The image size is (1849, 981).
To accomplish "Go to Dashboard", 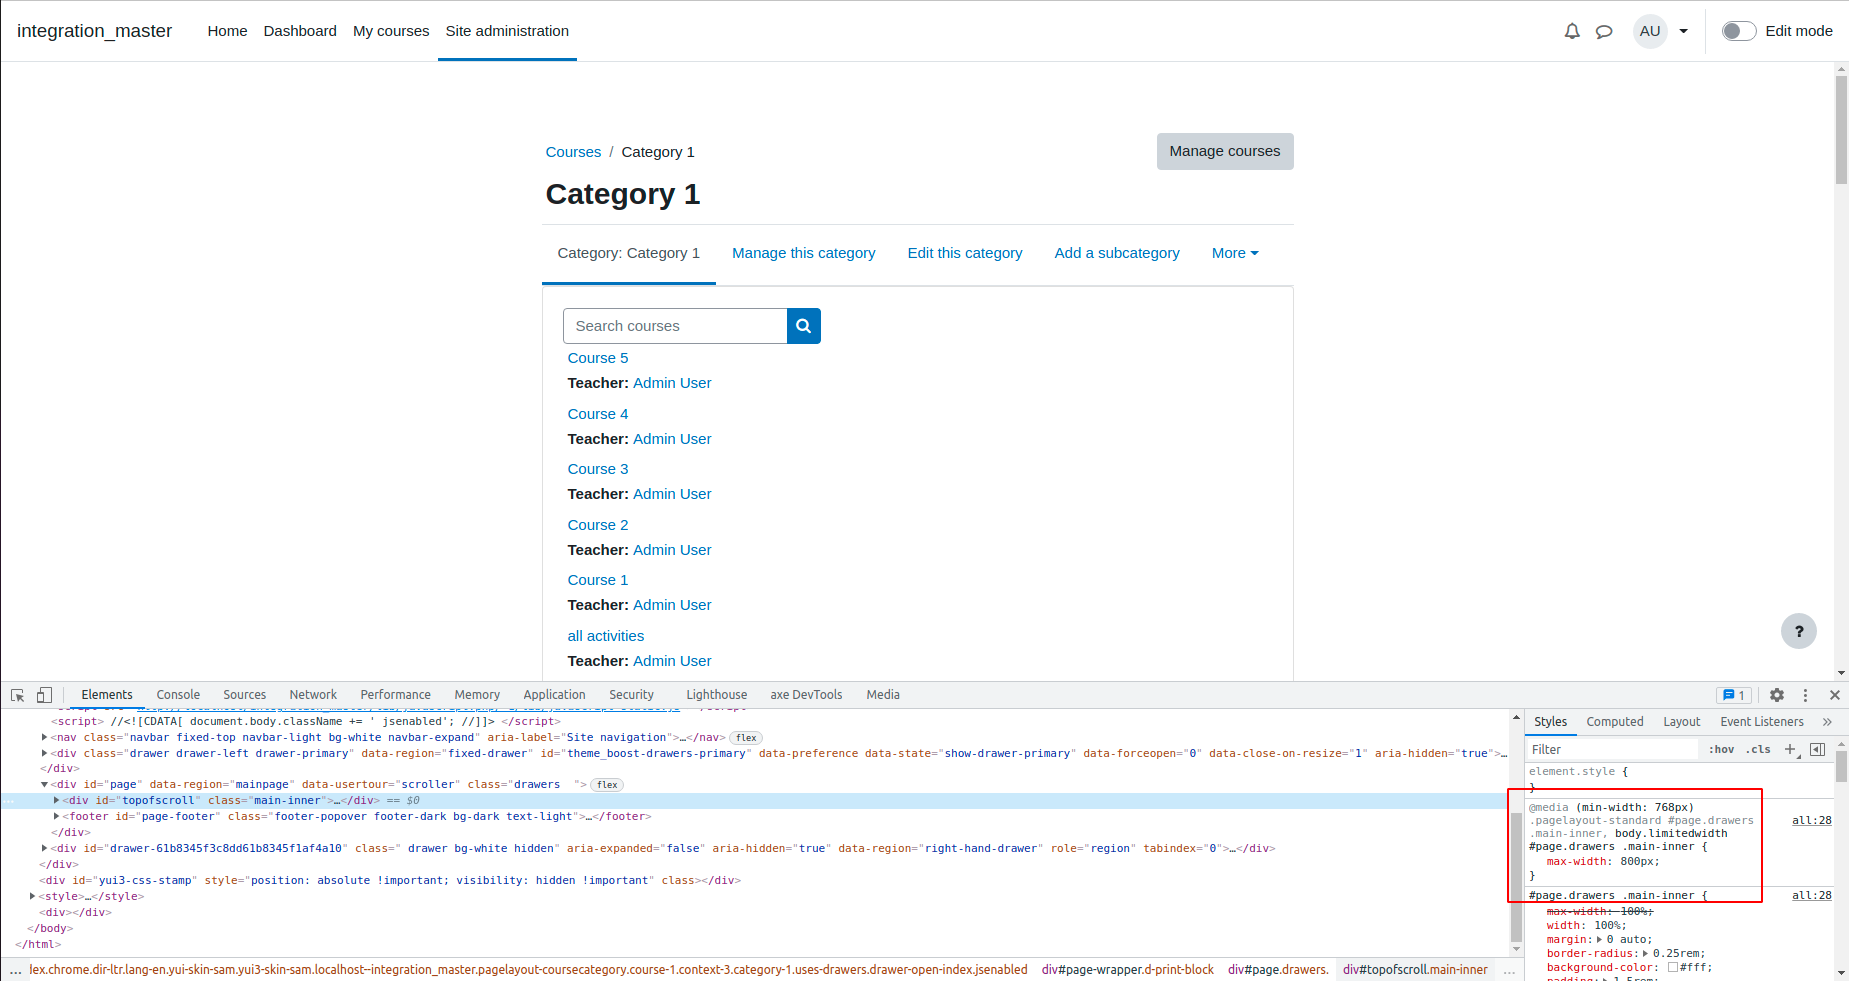I will [300, 31].
